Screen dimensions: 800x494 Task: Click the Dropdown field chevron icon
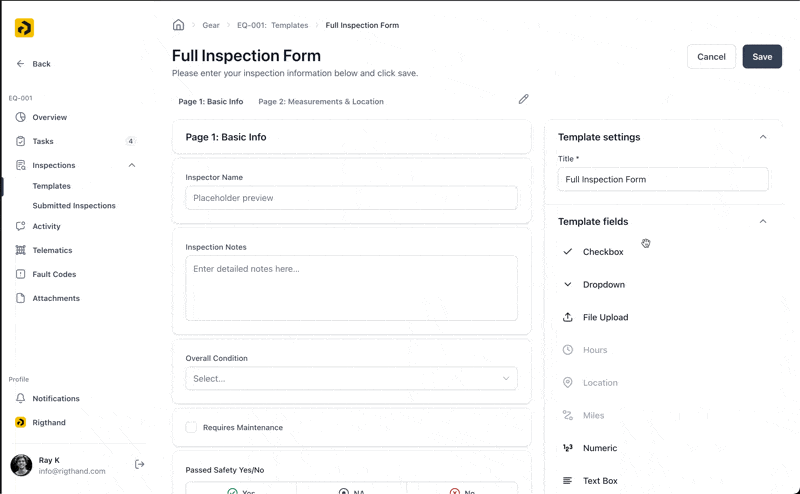(567, 284)
